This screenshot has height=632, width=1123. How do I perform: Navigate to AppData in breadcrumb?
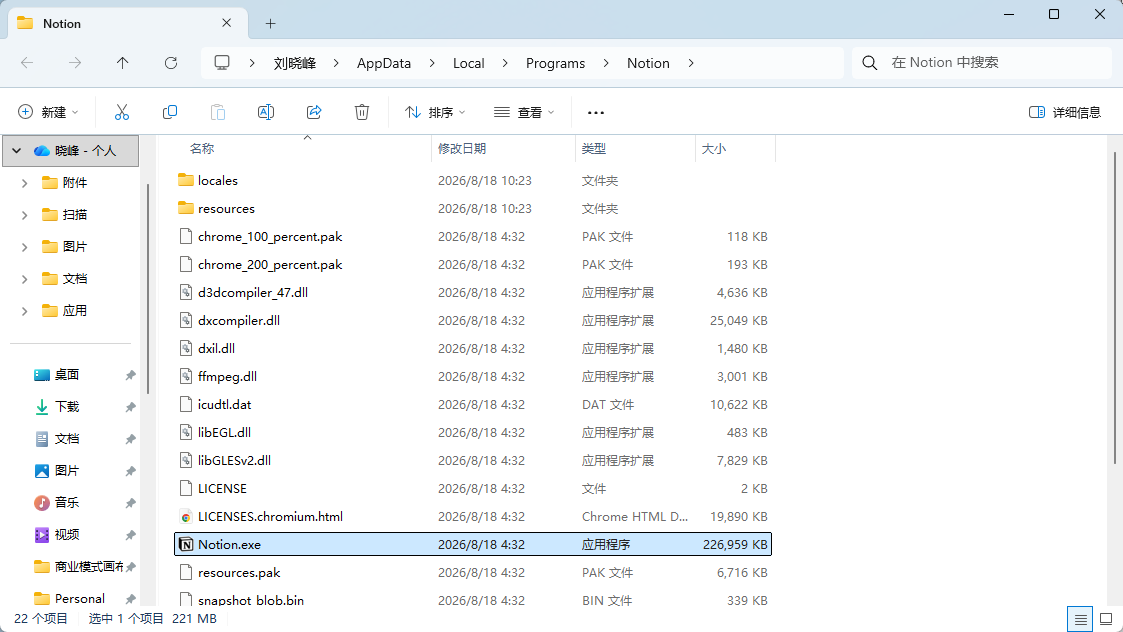384,63
